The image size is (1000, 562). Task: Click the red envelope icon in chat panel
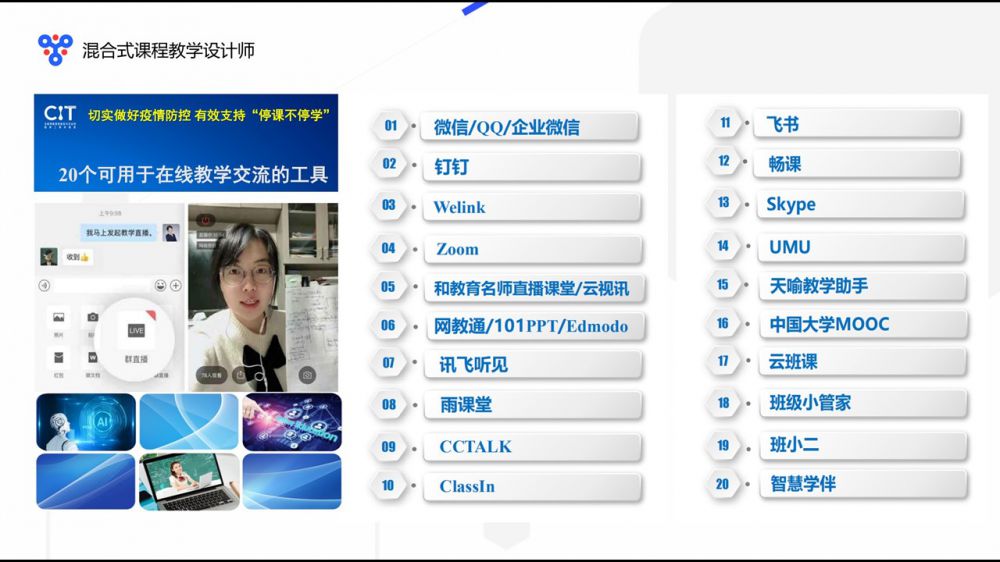pyautogui.click(x=59, y=358)
